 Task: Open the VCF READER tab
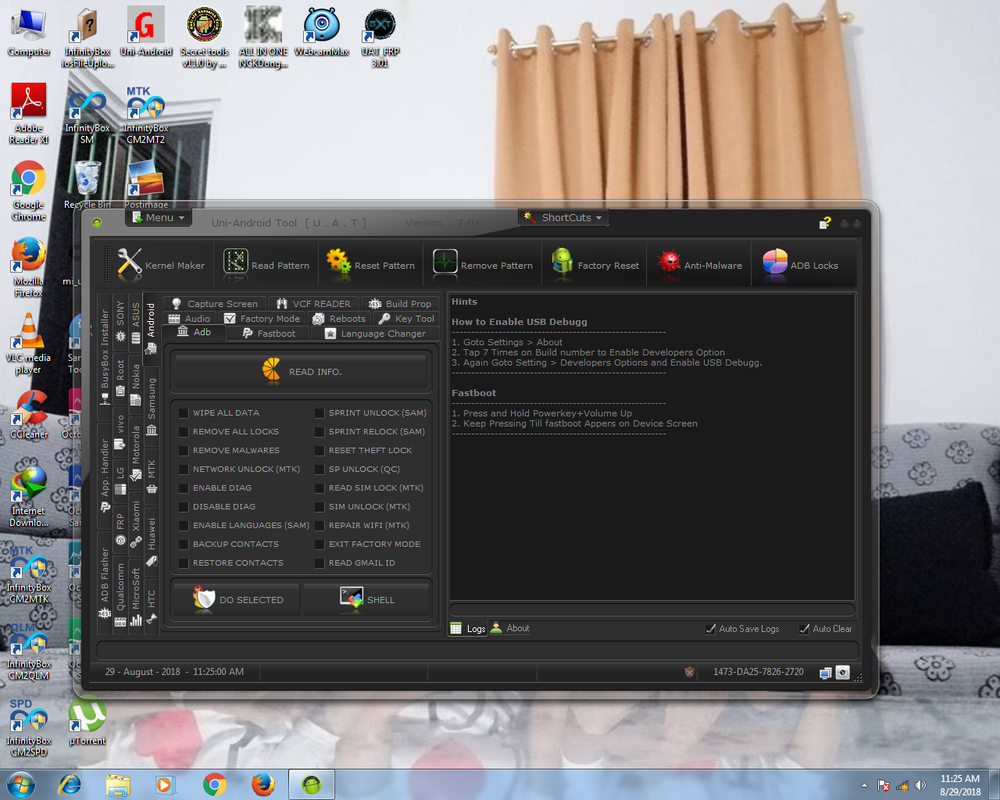[314, 304]
